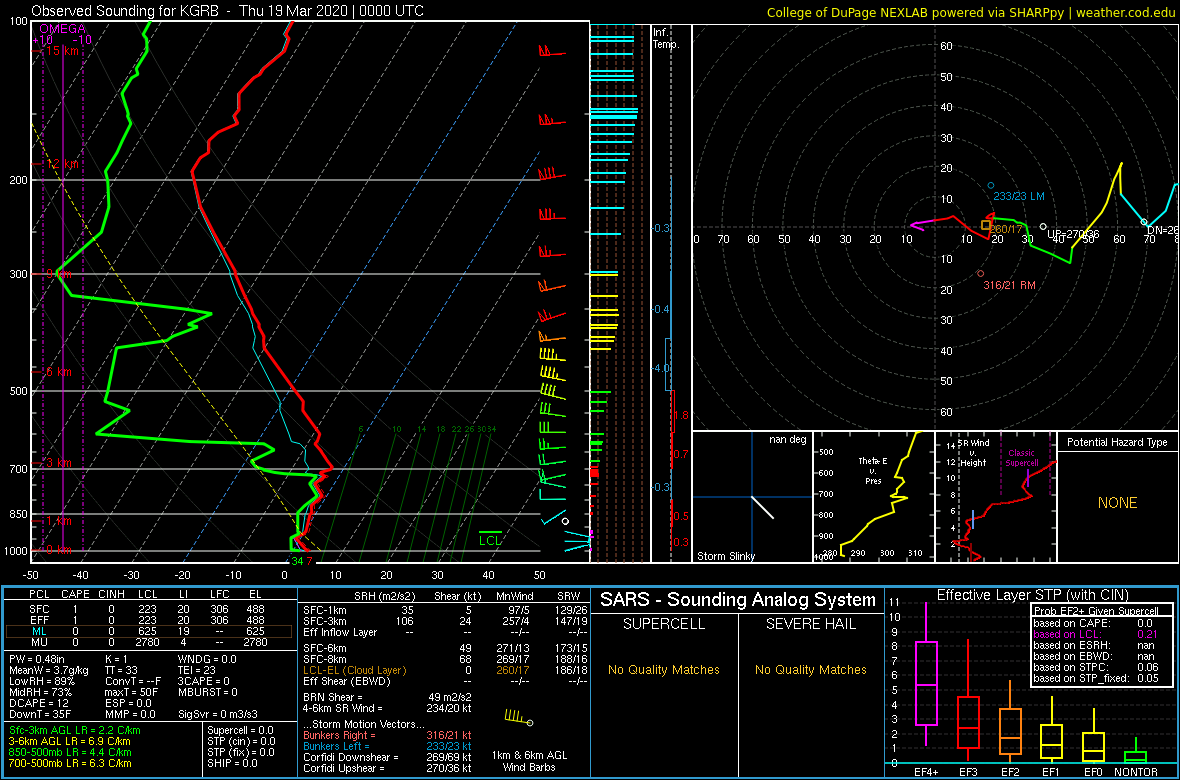Click the 'BRN Shear =' row
Viewport: 1180px width, 780px height.
click(387, 697)
